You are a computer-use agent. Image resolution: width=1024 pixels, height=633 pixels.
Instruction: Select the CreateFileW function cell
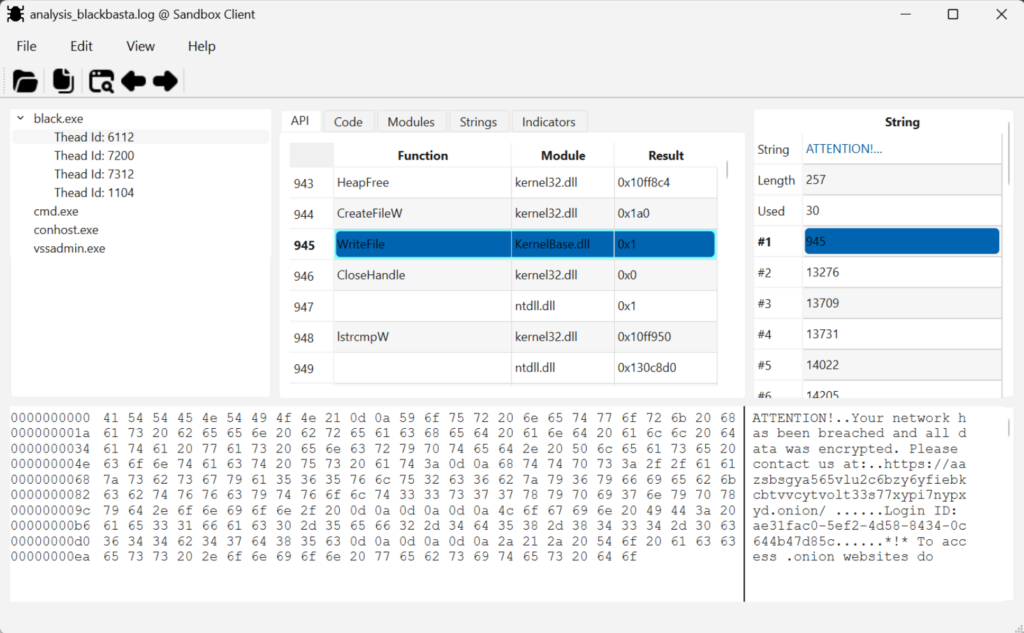click(423, 214)
